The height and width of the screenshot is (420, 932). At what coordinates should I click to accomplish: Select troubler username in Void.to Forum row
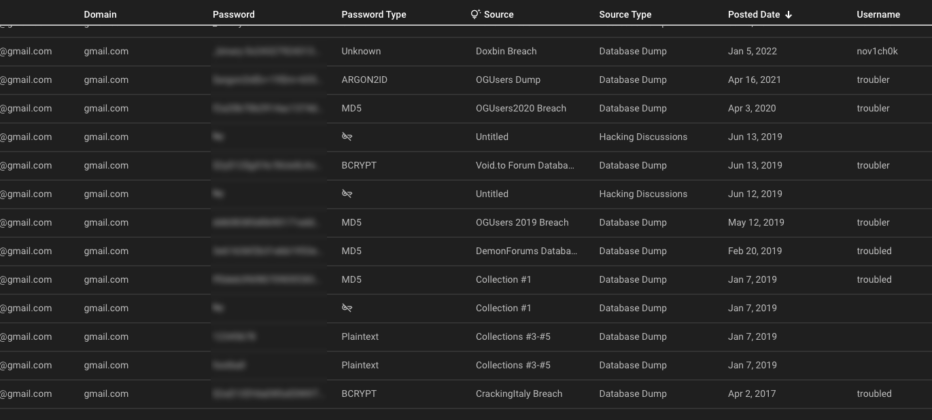tap(873, 165)
